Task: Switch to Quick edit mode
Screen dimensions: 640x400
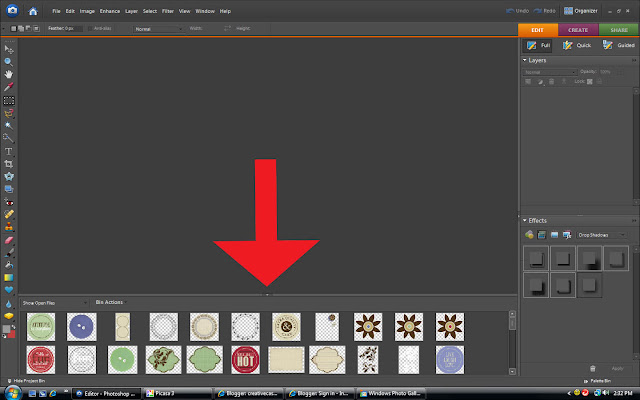Action: pyautogui.click(x=577, y=45)
